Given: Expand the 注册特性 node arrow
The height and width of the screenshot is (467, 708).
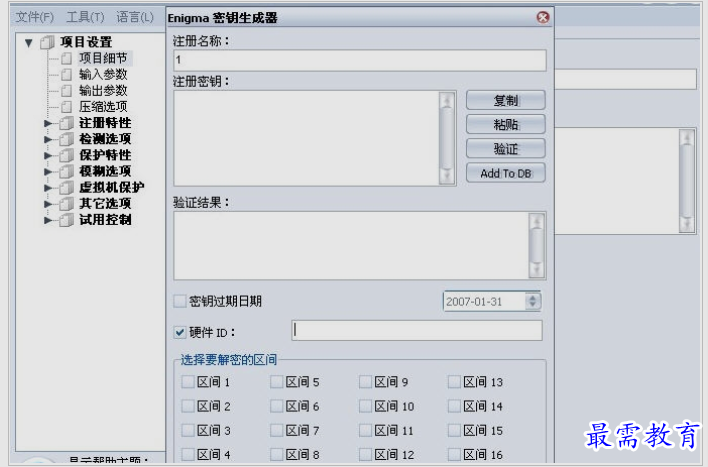Looking at the screenshot, I should tap(48, 123).
